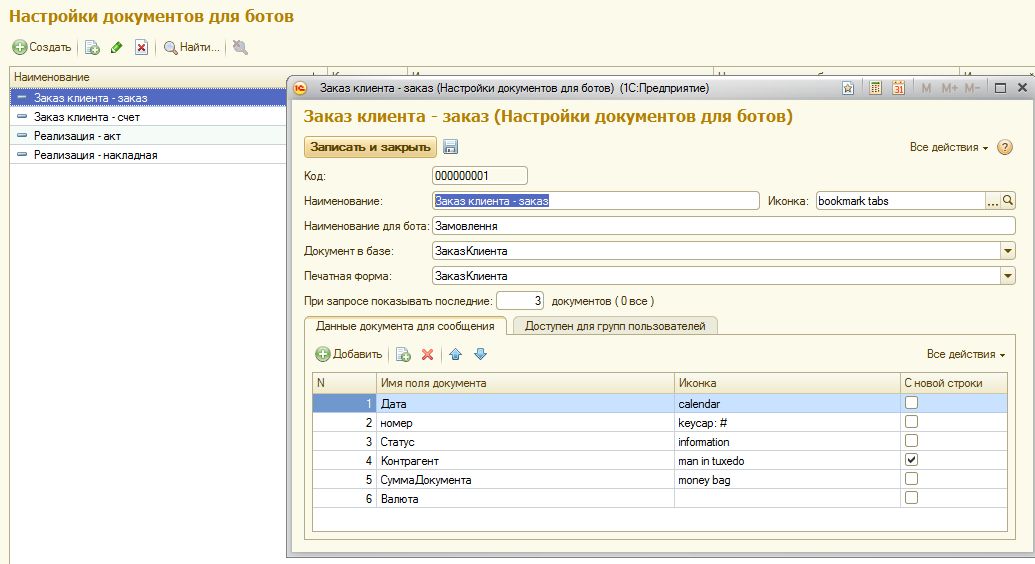The height and width of the screenshot is (564, 1035).
Task: Maximize the dialog window
Action: coord(1000,88)
